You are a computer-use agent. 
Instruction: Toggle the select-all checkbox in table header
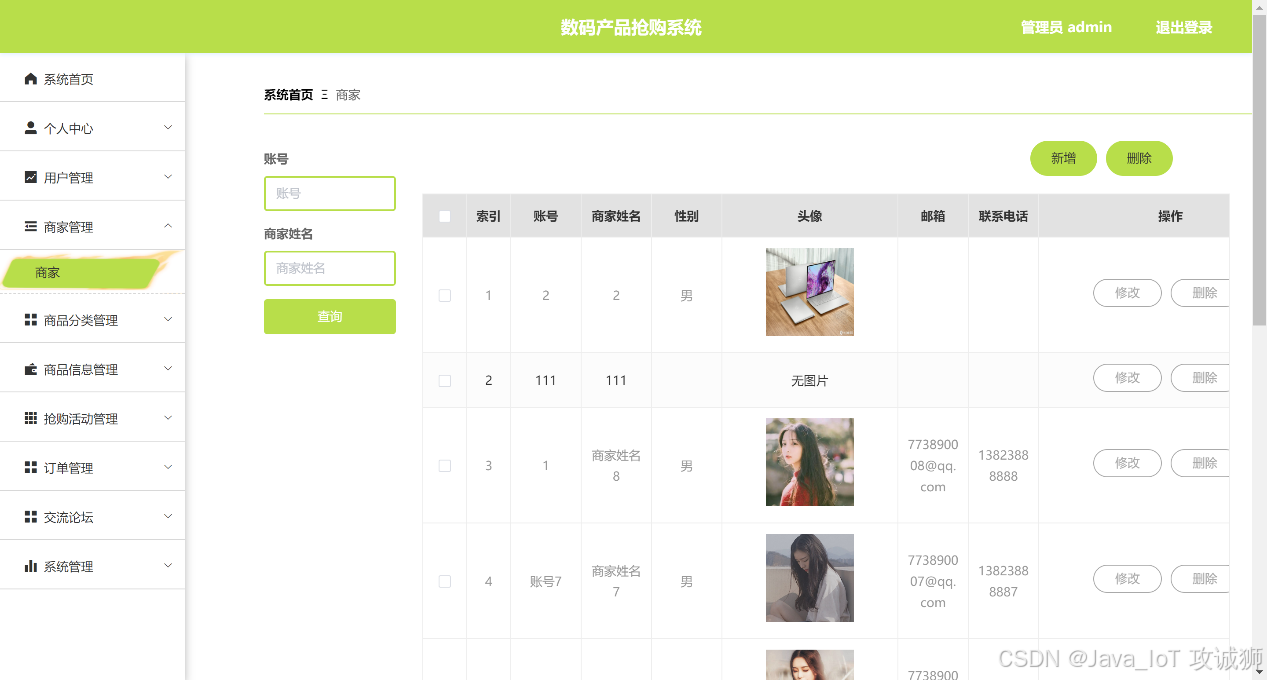coord(445,216)
